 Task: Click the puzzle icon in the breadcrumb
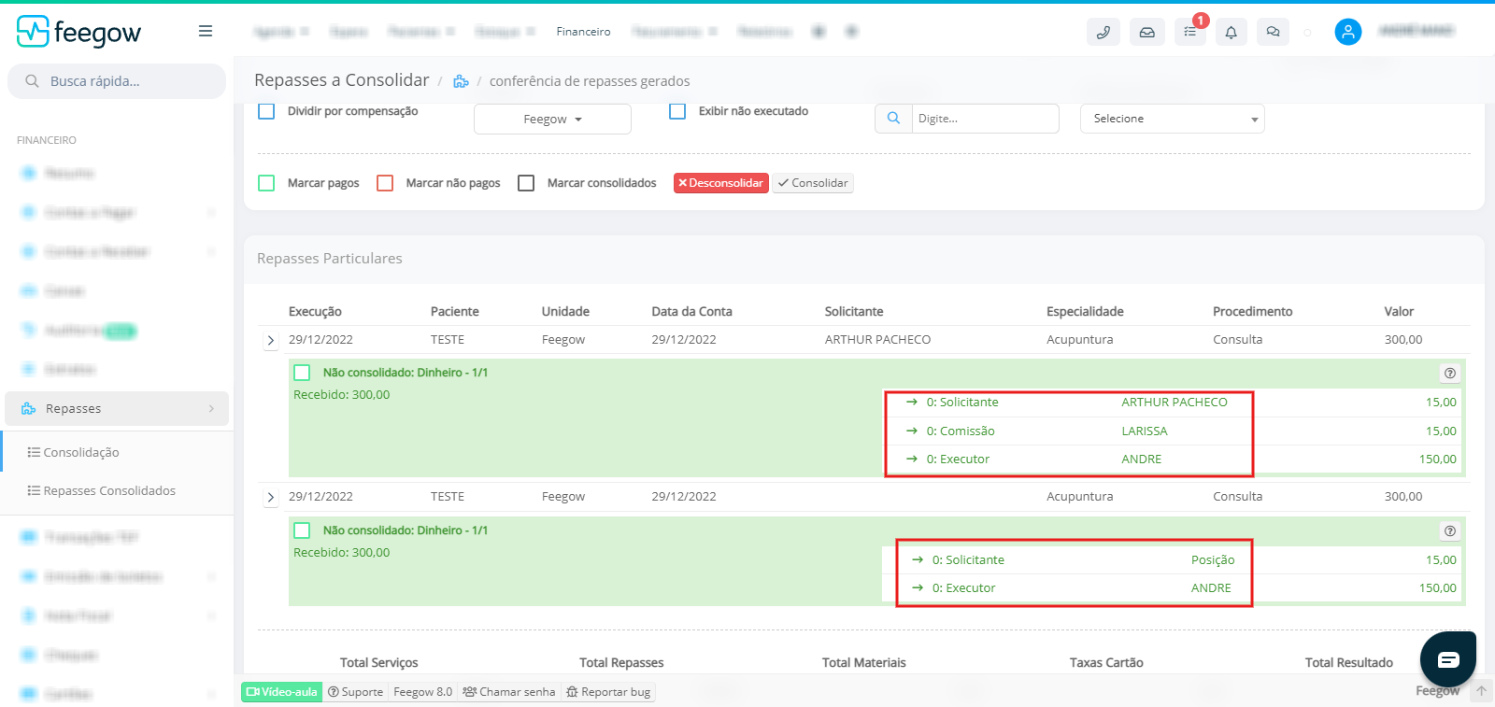click(x=461, y=81)
